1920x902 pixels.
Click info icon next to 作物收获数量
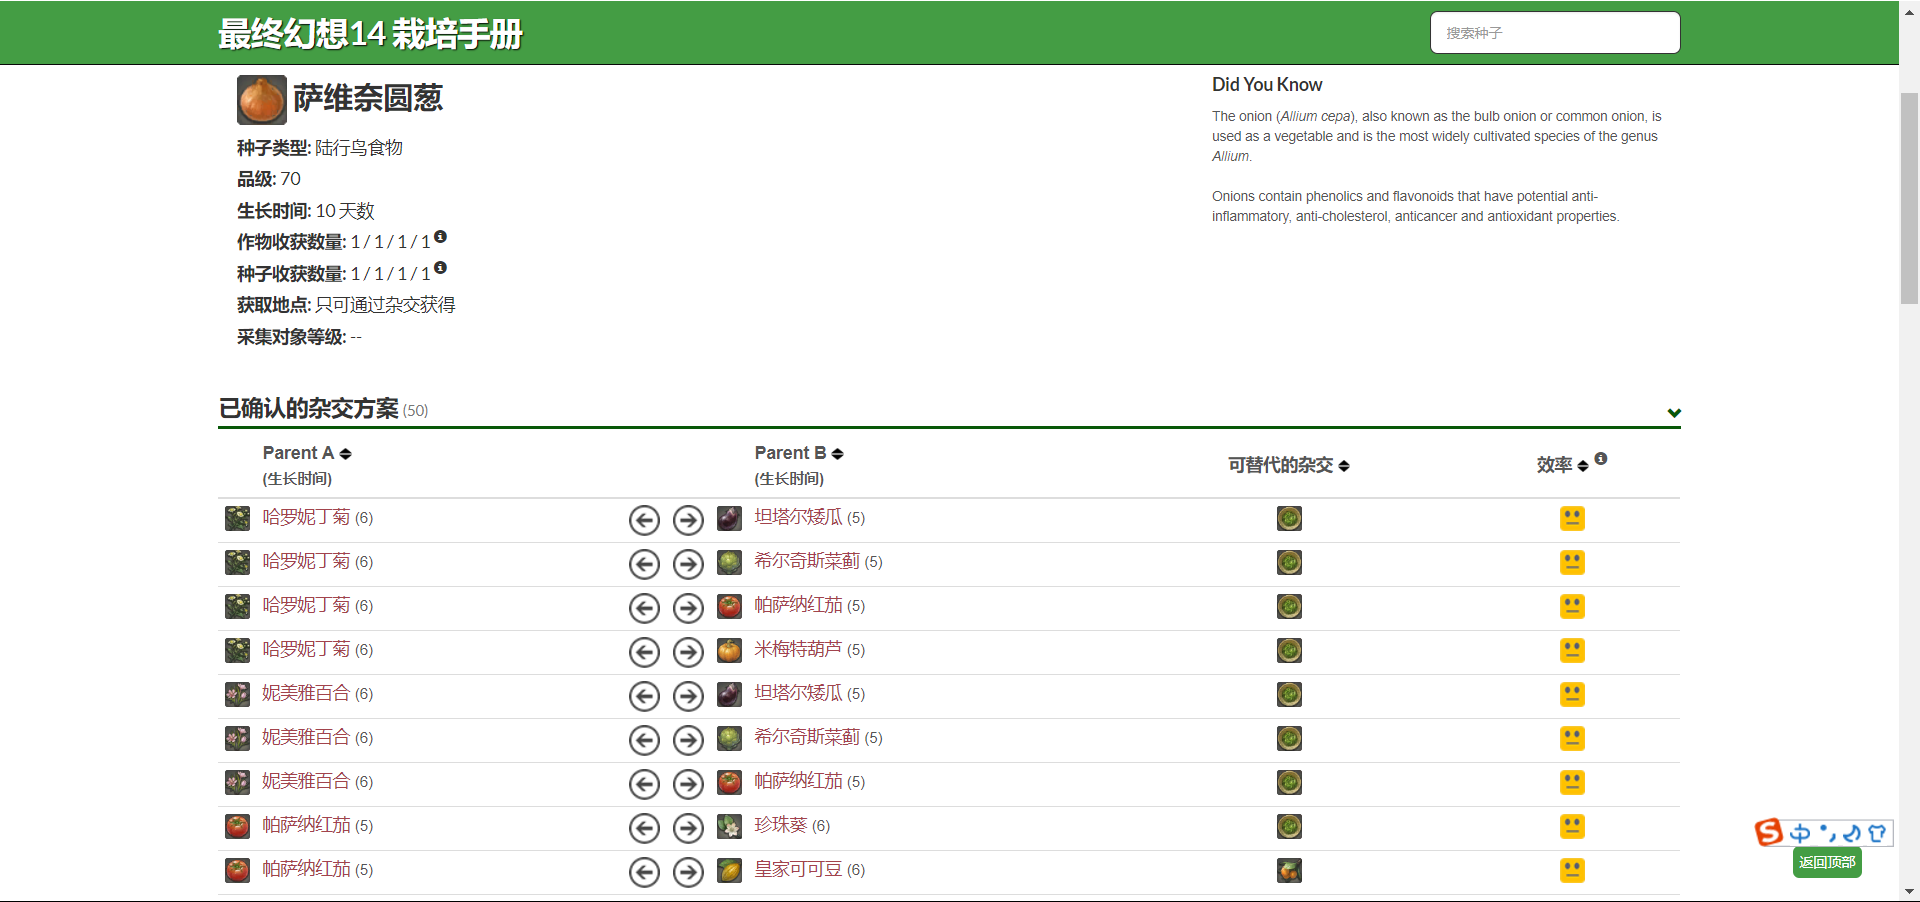pyautogui.click(x=441, y=237)
